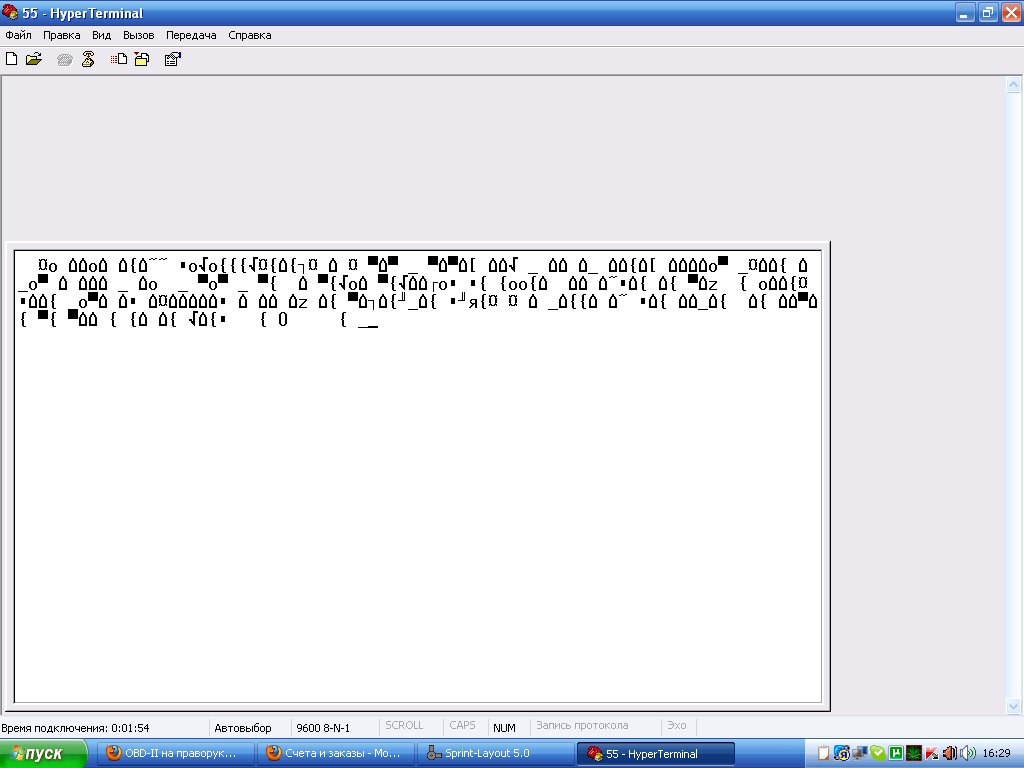Open the Правка menu
This screenshot has width=1024, height=768.
pyautogui.click(x=62, y=35)
